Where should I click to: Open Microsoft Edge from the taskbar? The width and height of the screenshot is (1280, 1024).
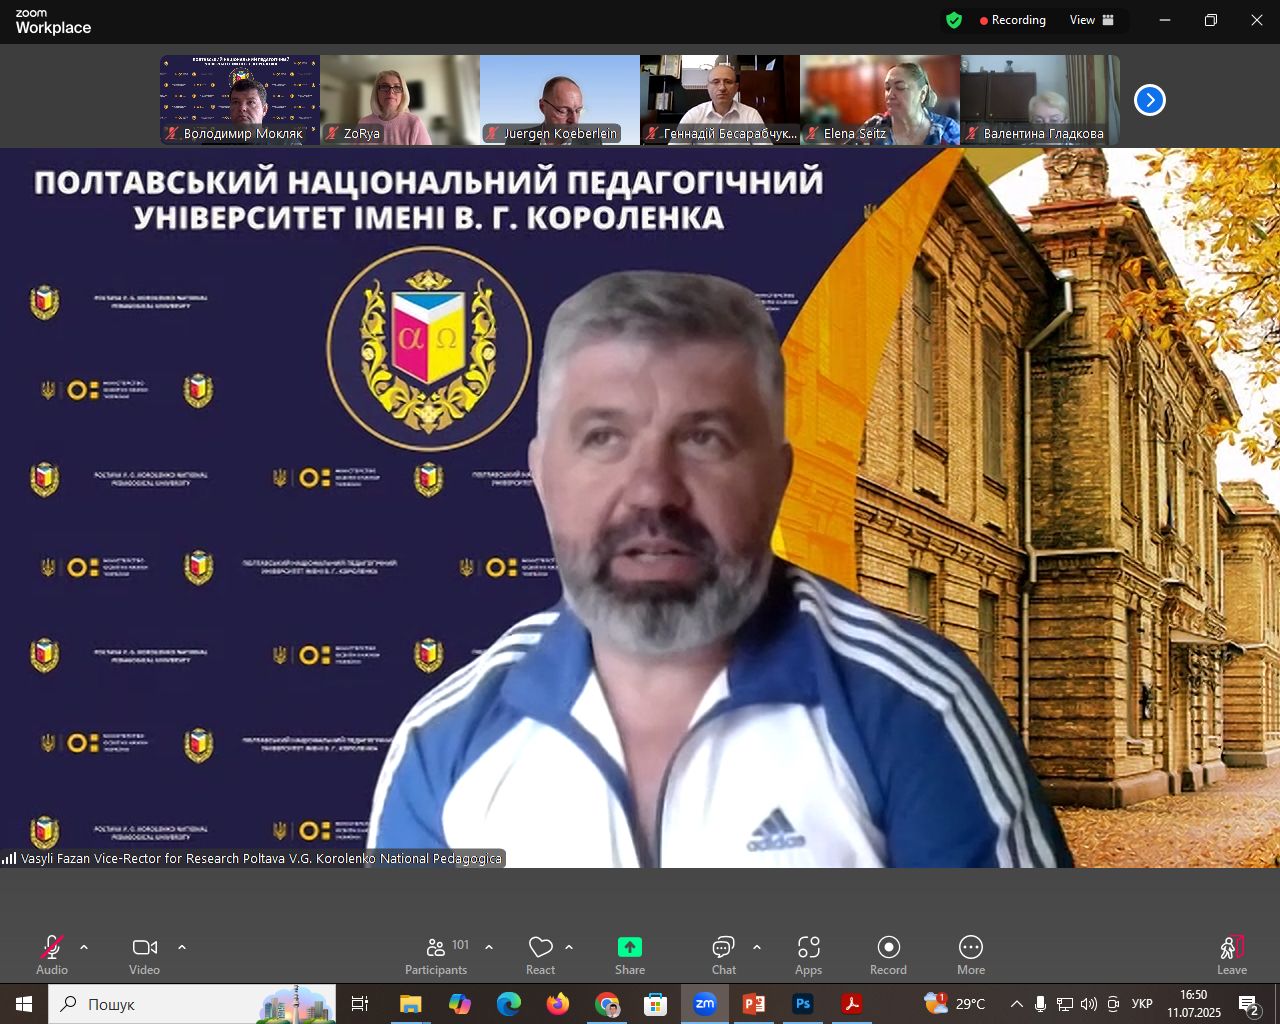[508, 1004]
